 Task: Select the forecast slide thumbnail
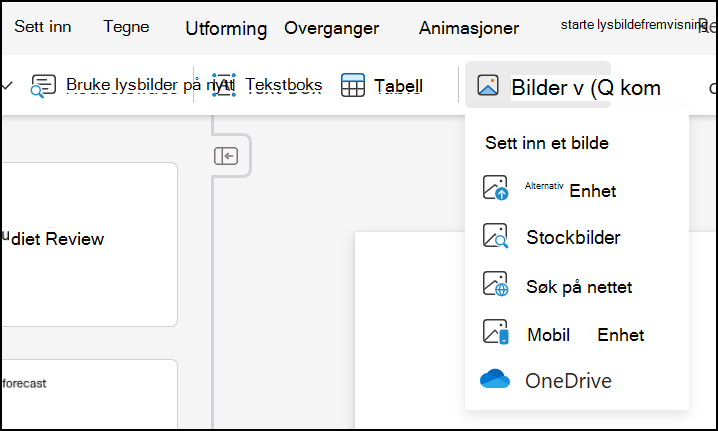[x=89, y=394]
